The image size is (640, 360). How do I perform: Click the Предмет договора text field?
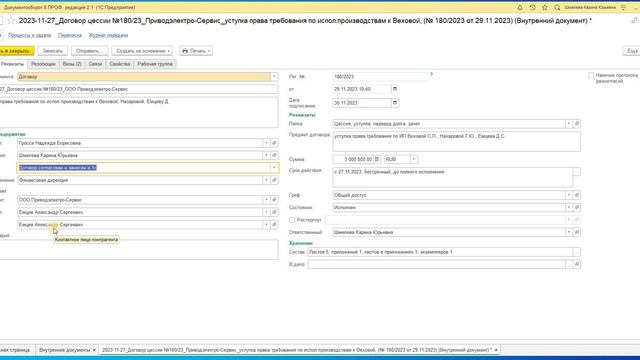456,142
